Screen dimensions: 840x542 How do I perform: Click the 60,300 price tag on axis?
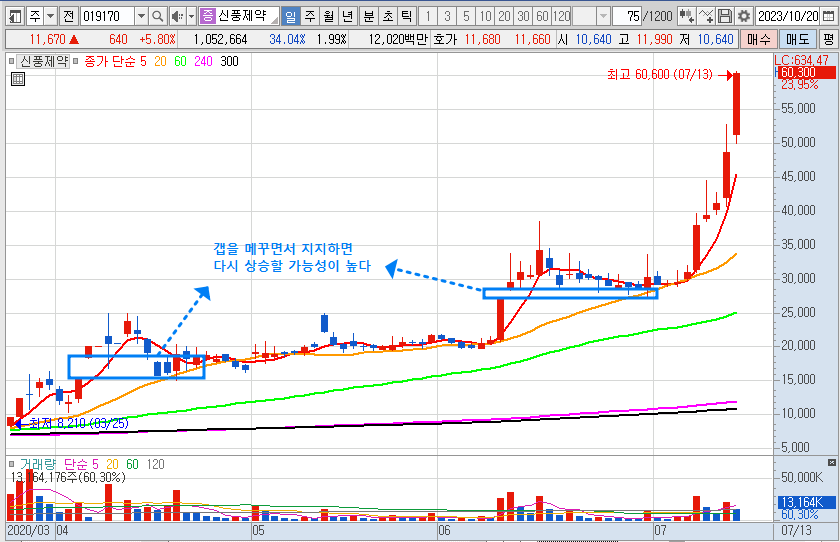click(x=806, y=72)
